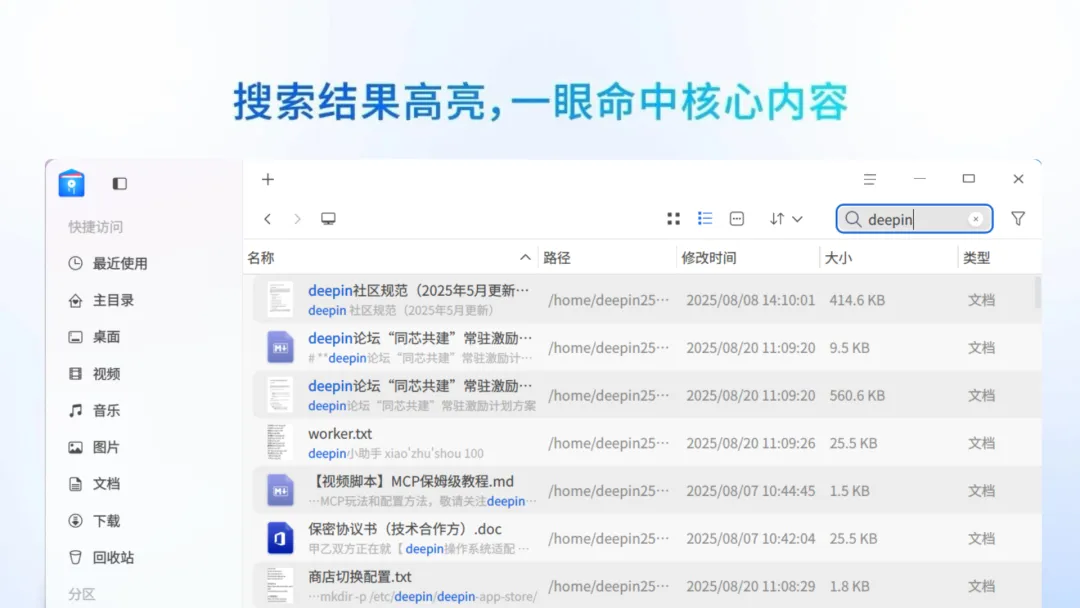Click the clock icon beside 最近使用
This screenshot has height=608, width=1080.
[x=76, y=264]
